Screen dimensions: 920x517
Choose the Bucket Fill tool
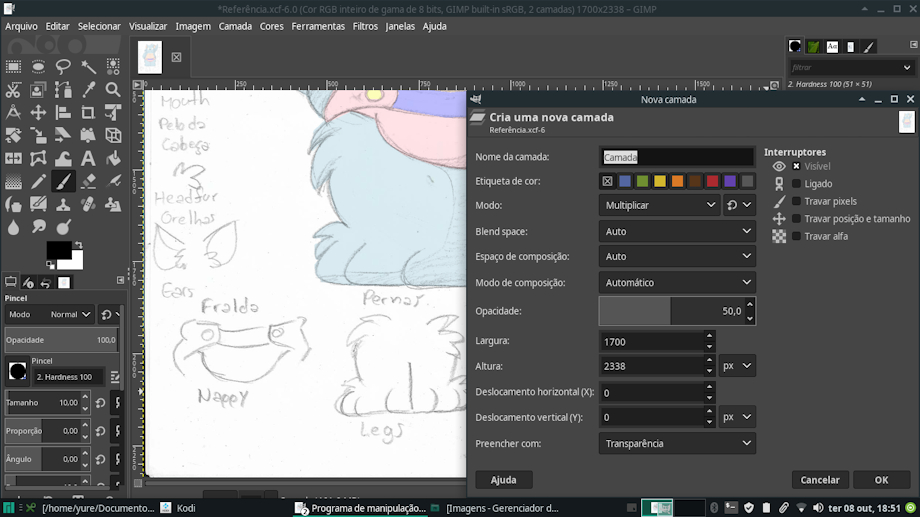[x=113, y=159]
